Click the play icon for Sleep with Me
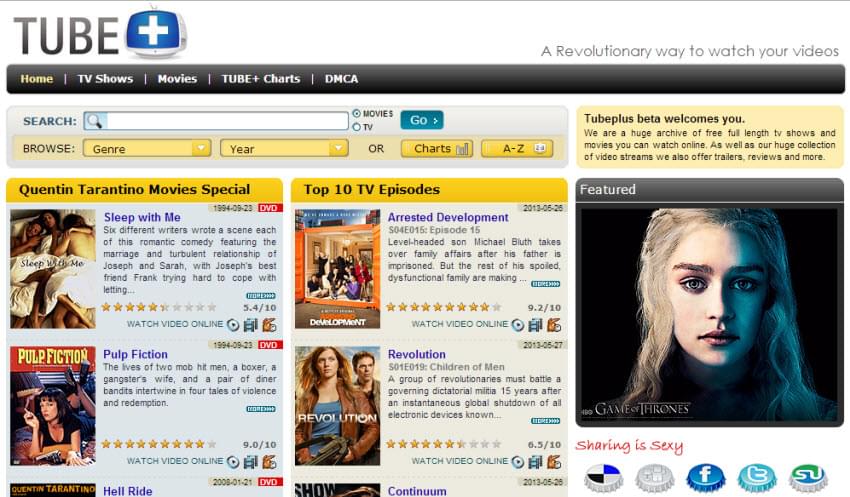 [233, 324]
